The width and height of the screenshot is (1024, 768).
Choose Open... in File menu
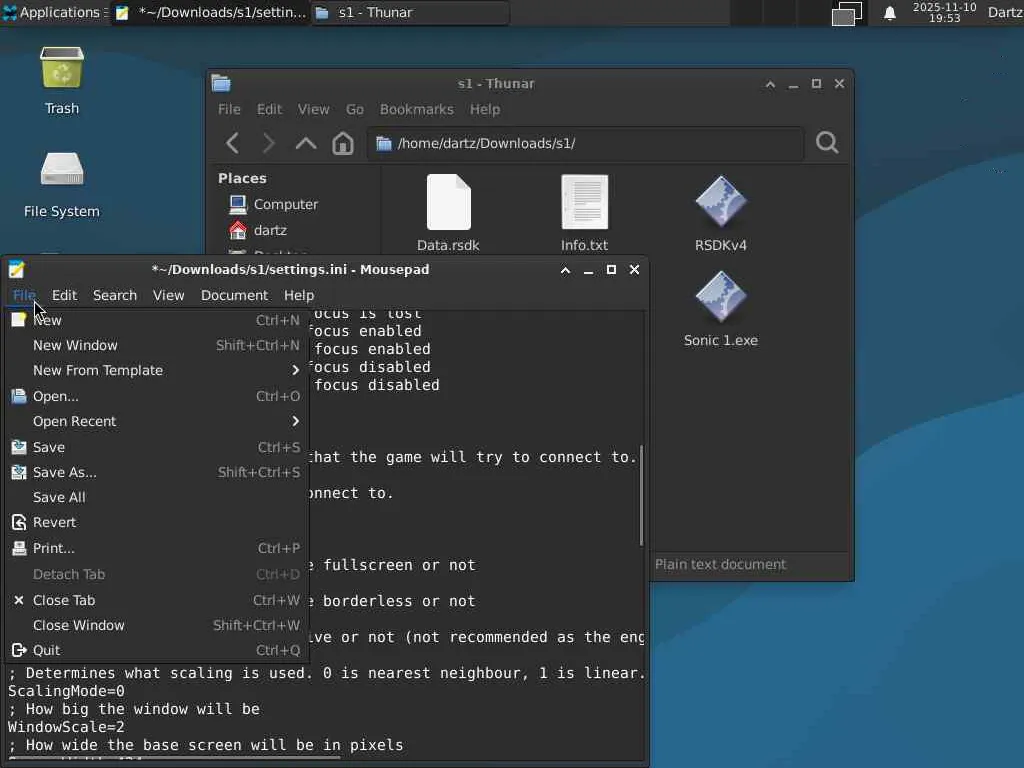(156, 396)
